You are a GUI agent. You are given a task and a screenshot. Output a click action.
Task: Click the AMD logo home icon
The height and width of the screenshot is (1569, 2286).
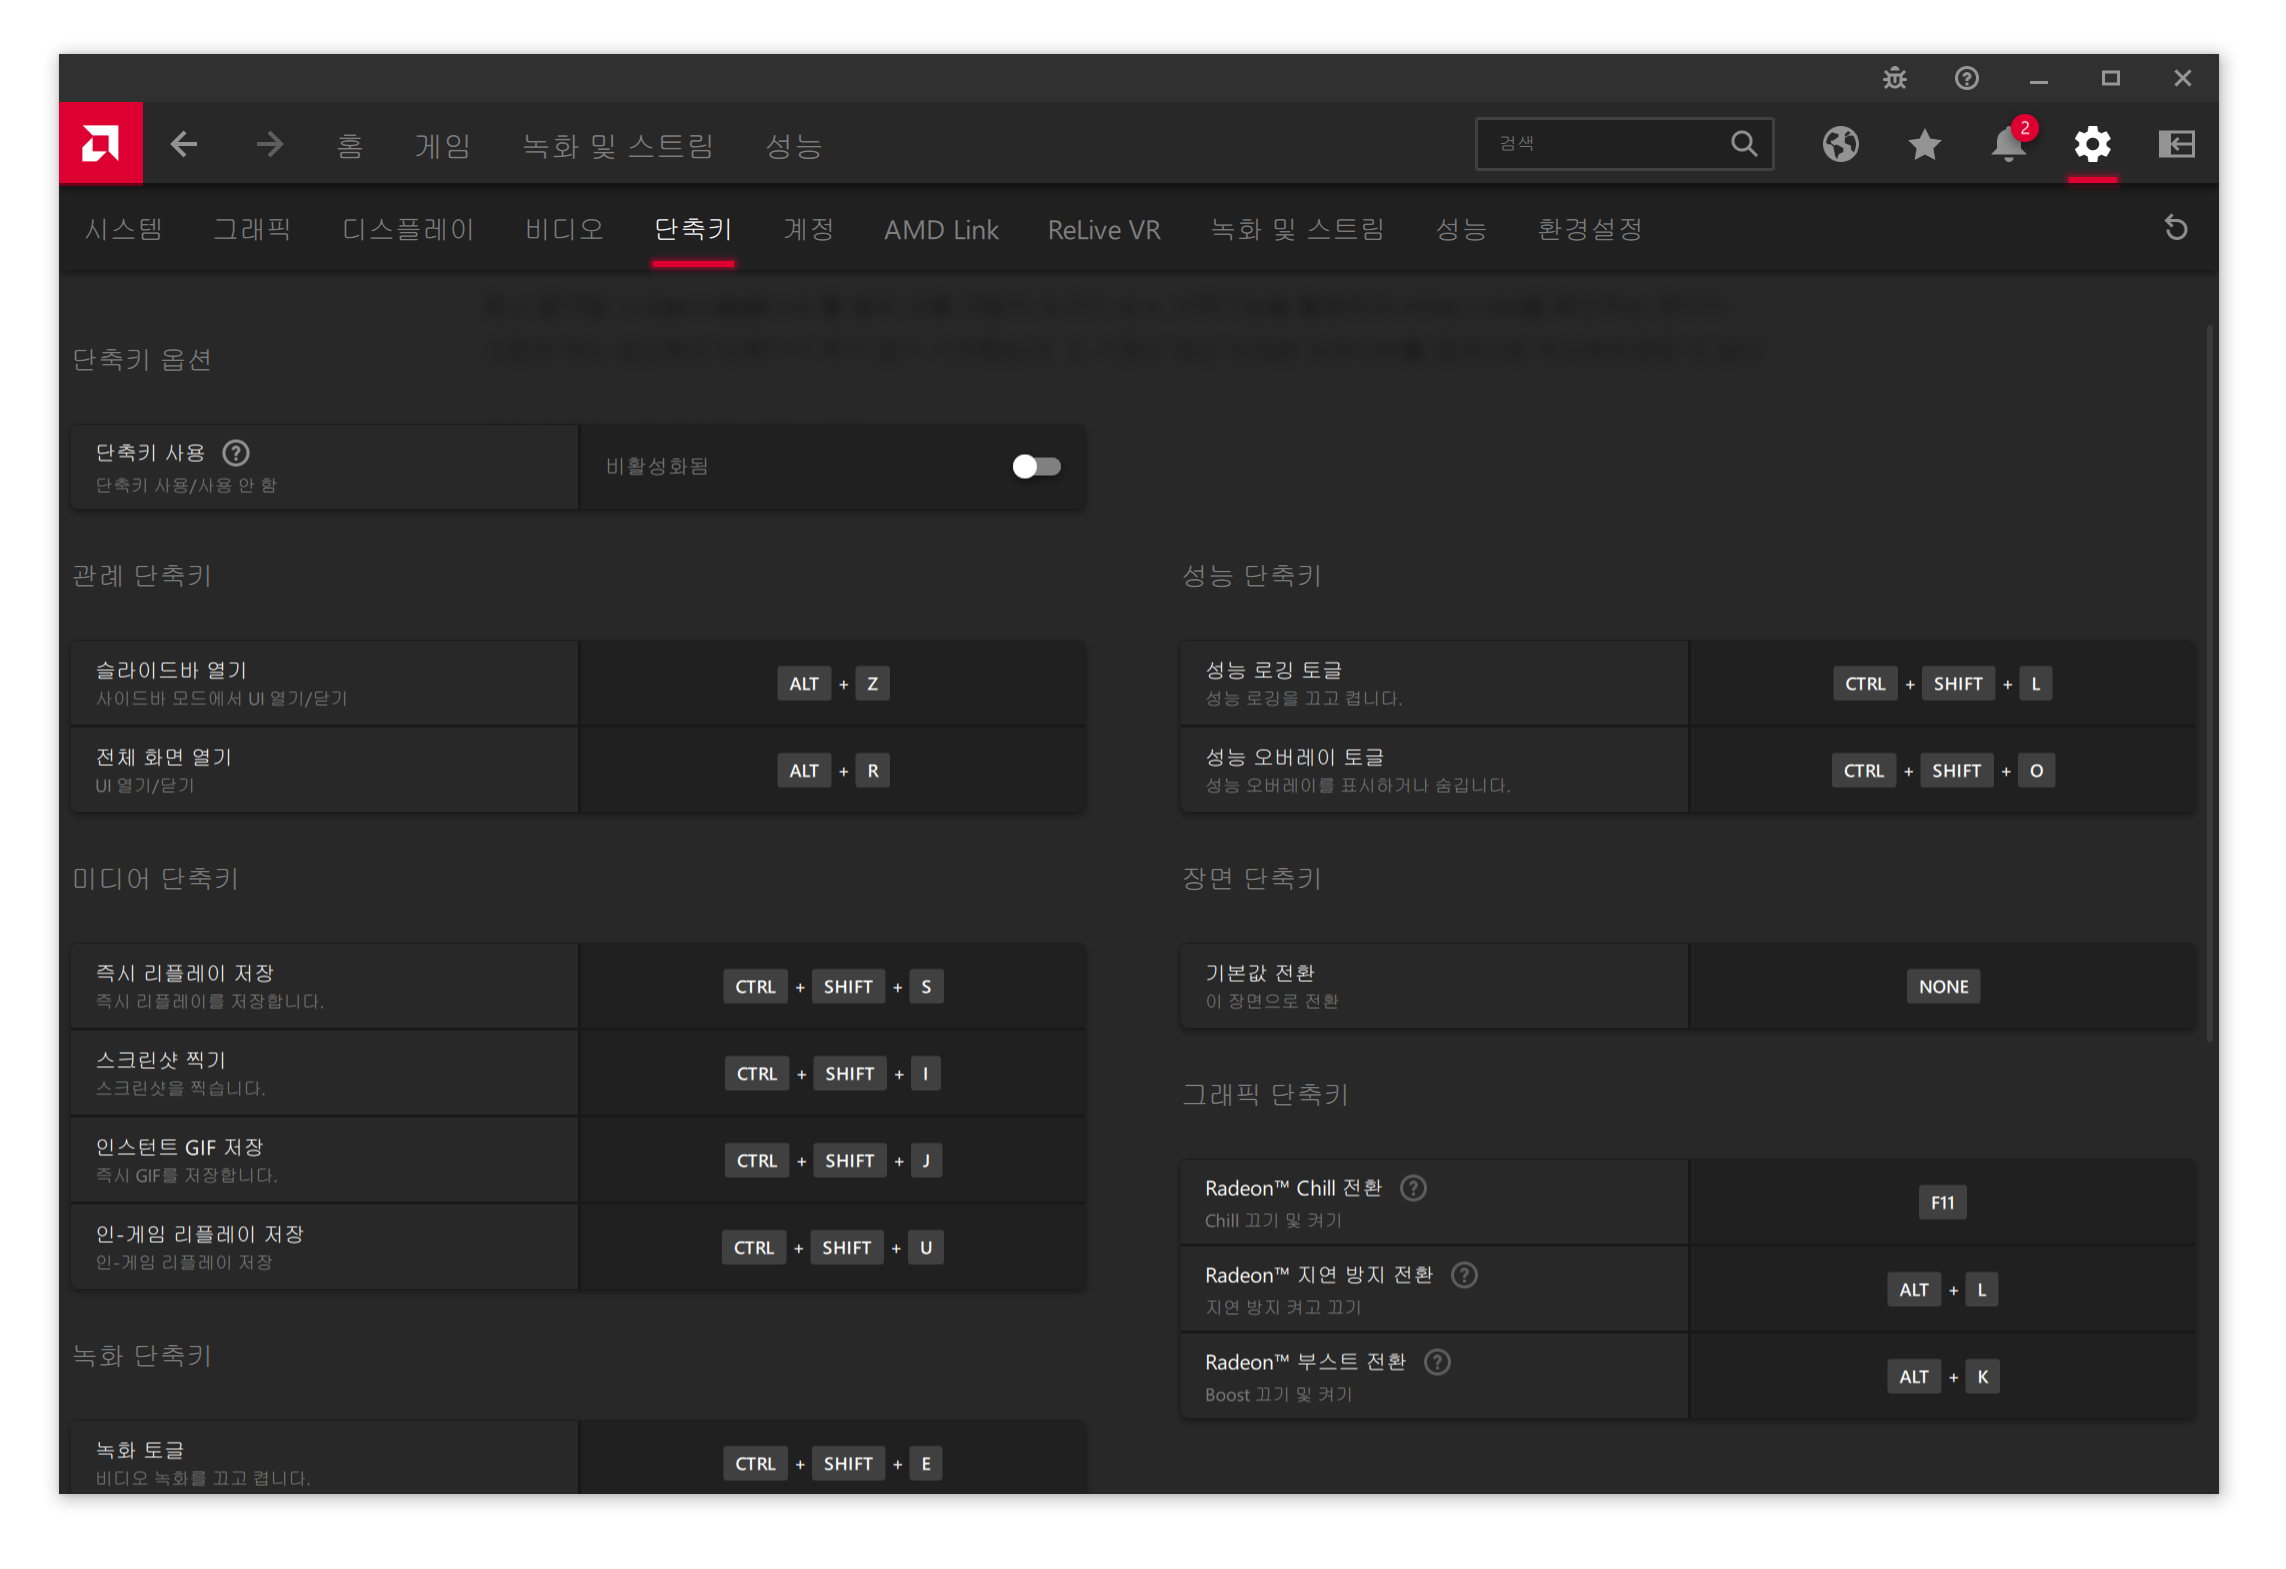pos(100,144)
